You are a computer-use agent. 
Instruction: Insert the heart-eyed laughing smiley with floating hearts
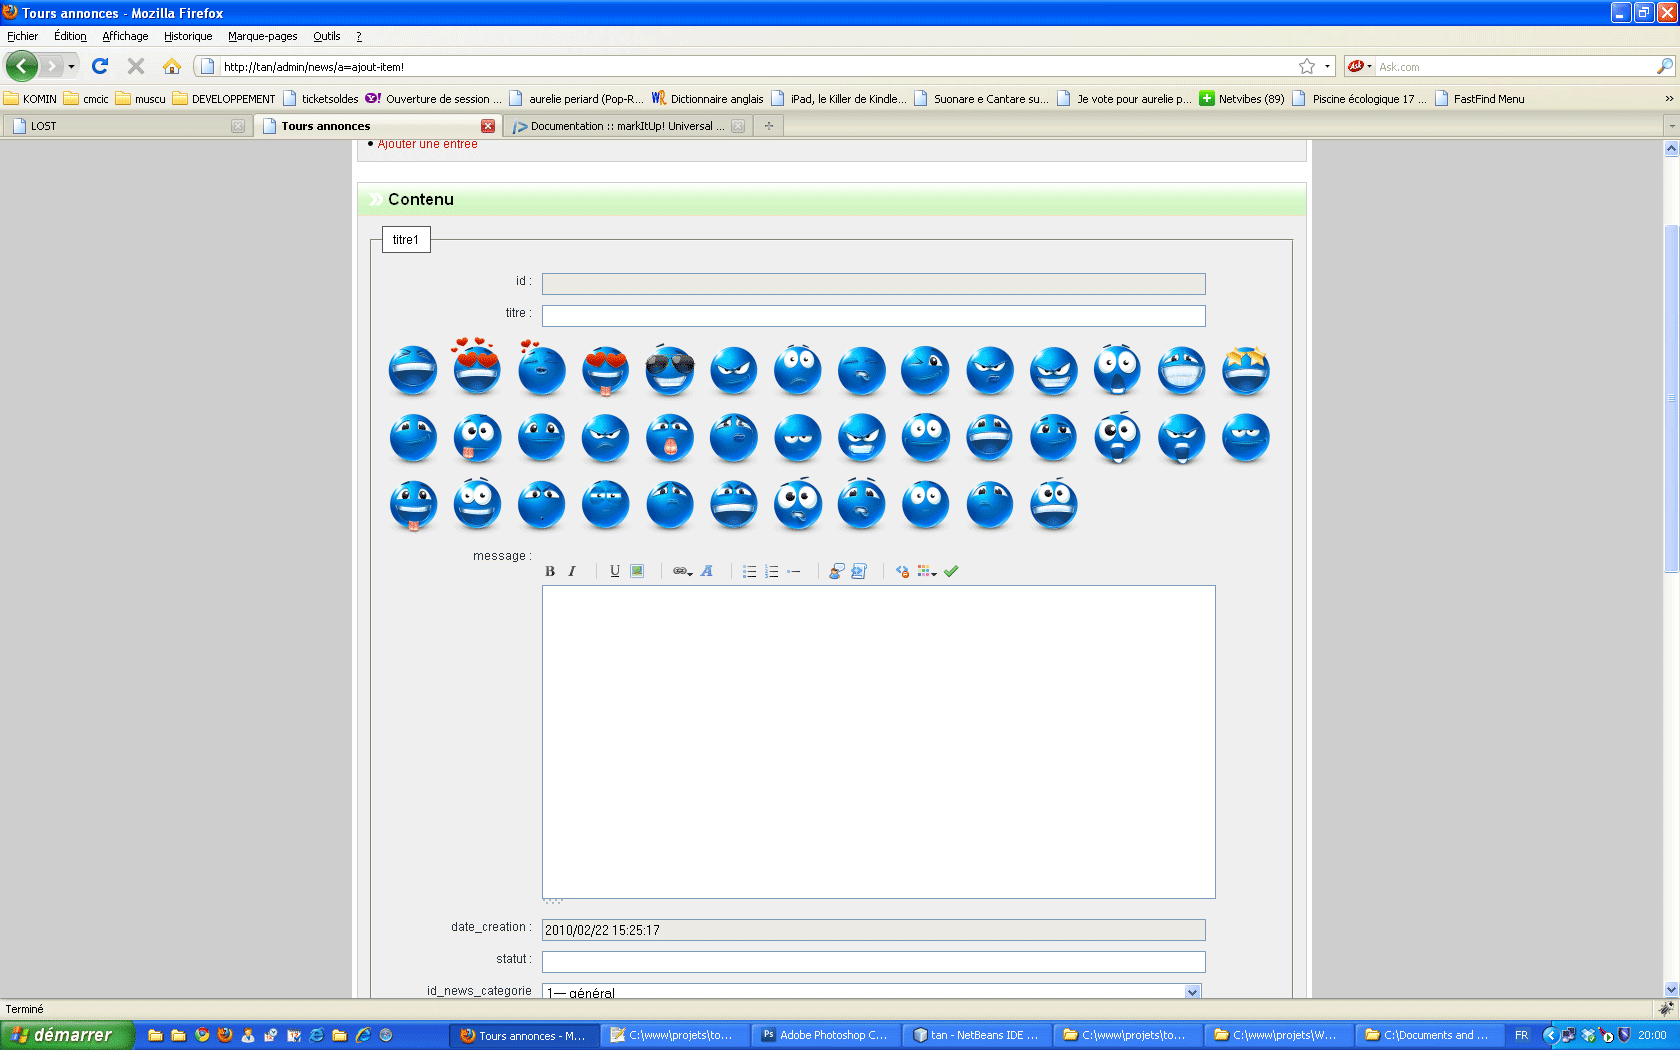pos(477,366)
